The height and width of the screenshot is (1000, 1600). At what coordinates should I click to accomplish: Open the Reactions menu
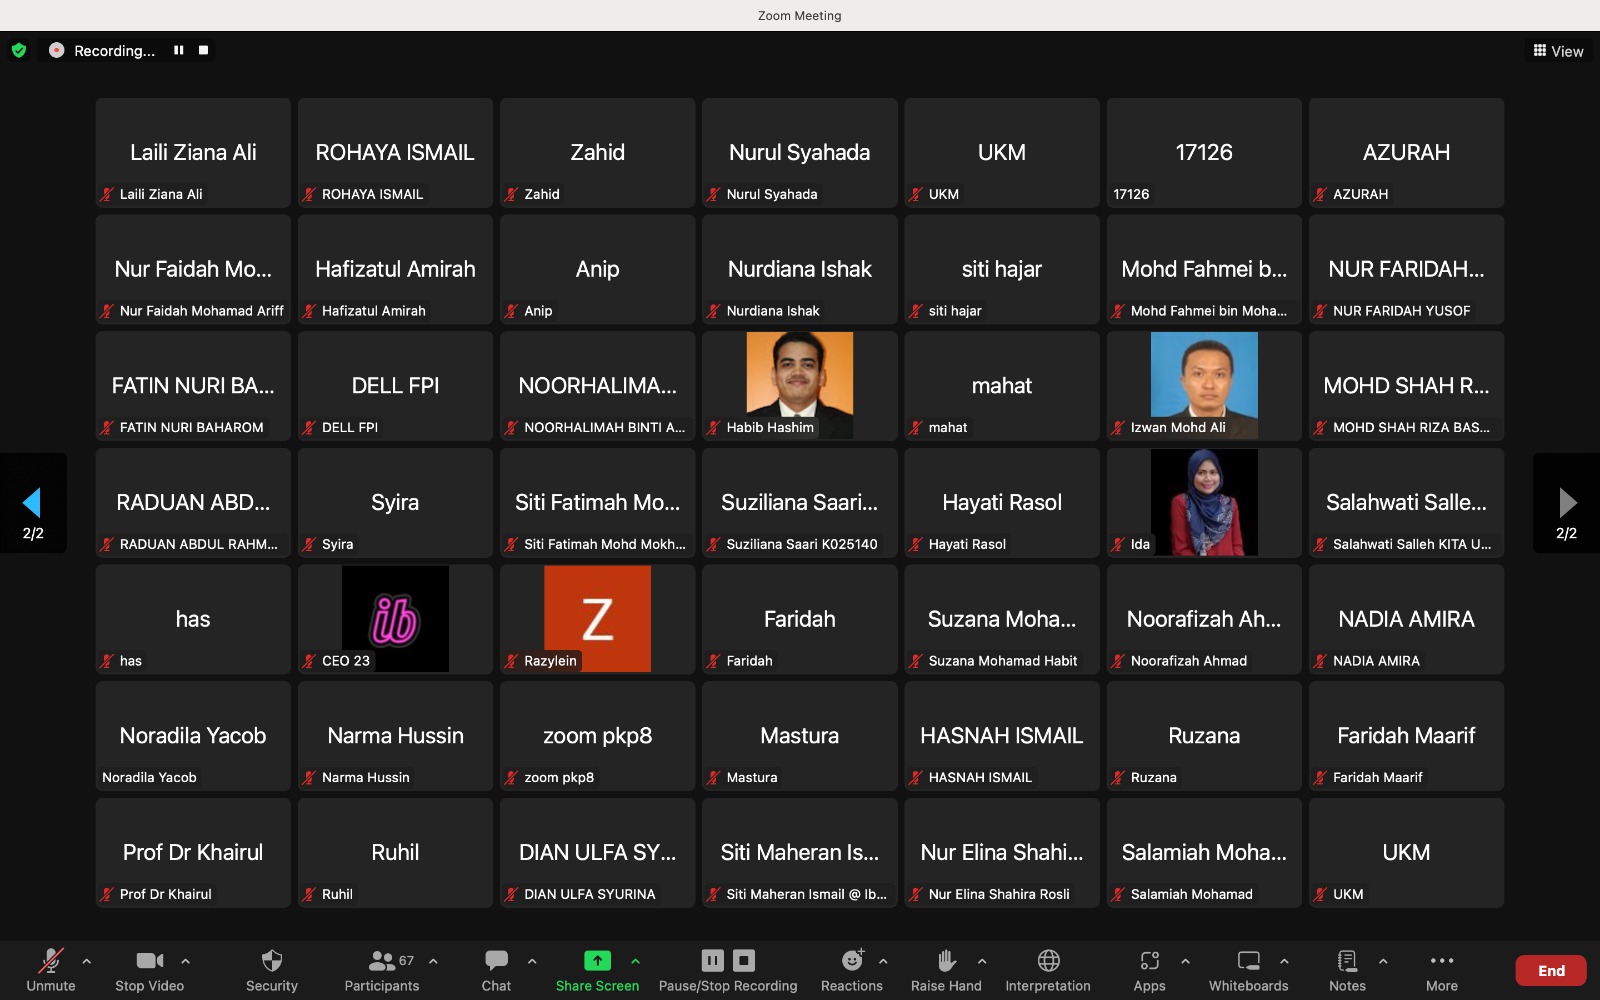(851, 961)
